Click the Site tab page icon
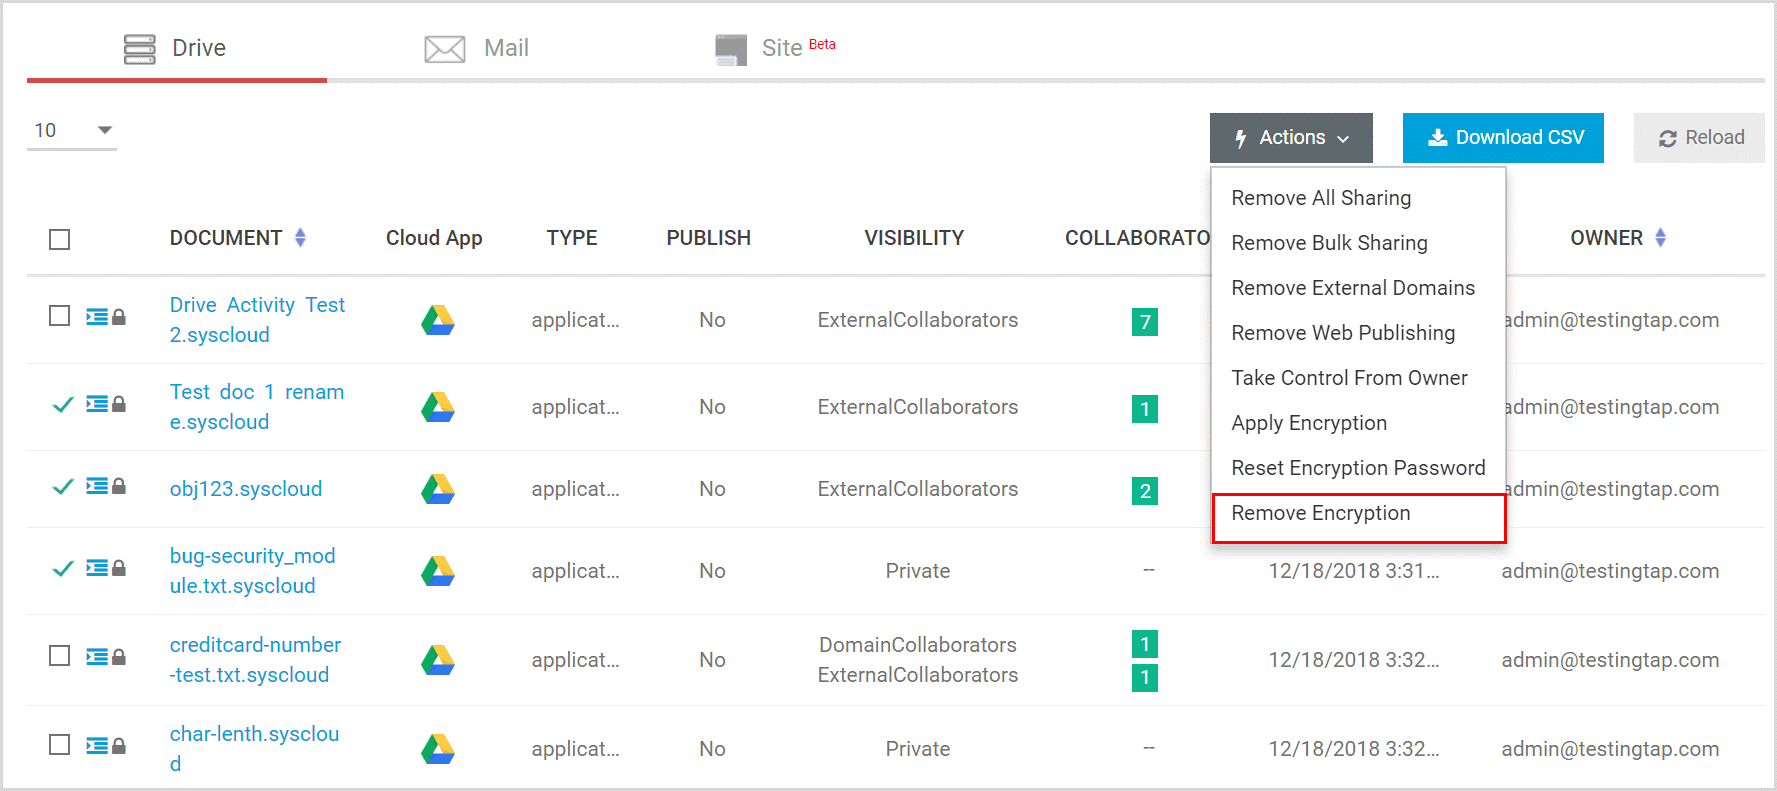Image resolution: width=1777 pixels, height=791 pixels. (731, 49)
